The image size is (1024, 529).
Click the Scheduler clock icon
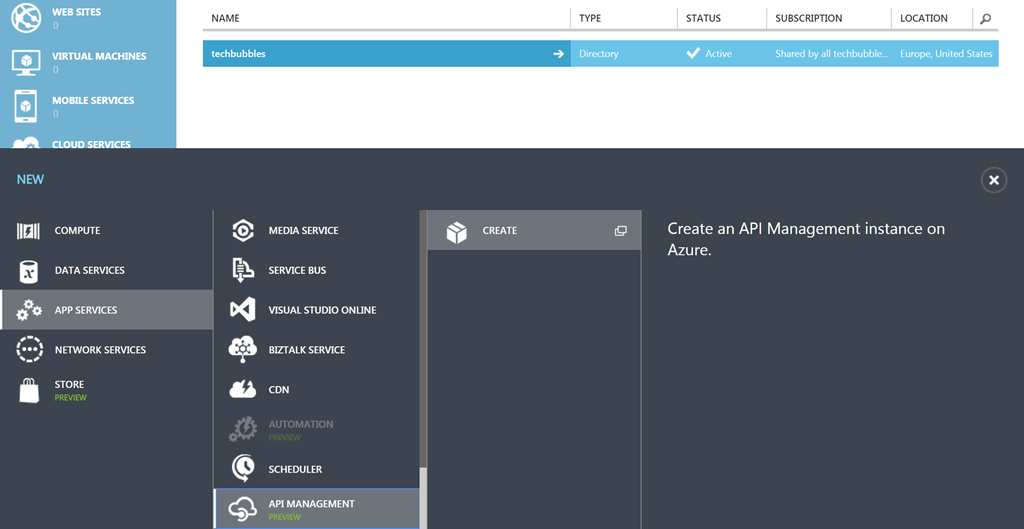(243, 469)
